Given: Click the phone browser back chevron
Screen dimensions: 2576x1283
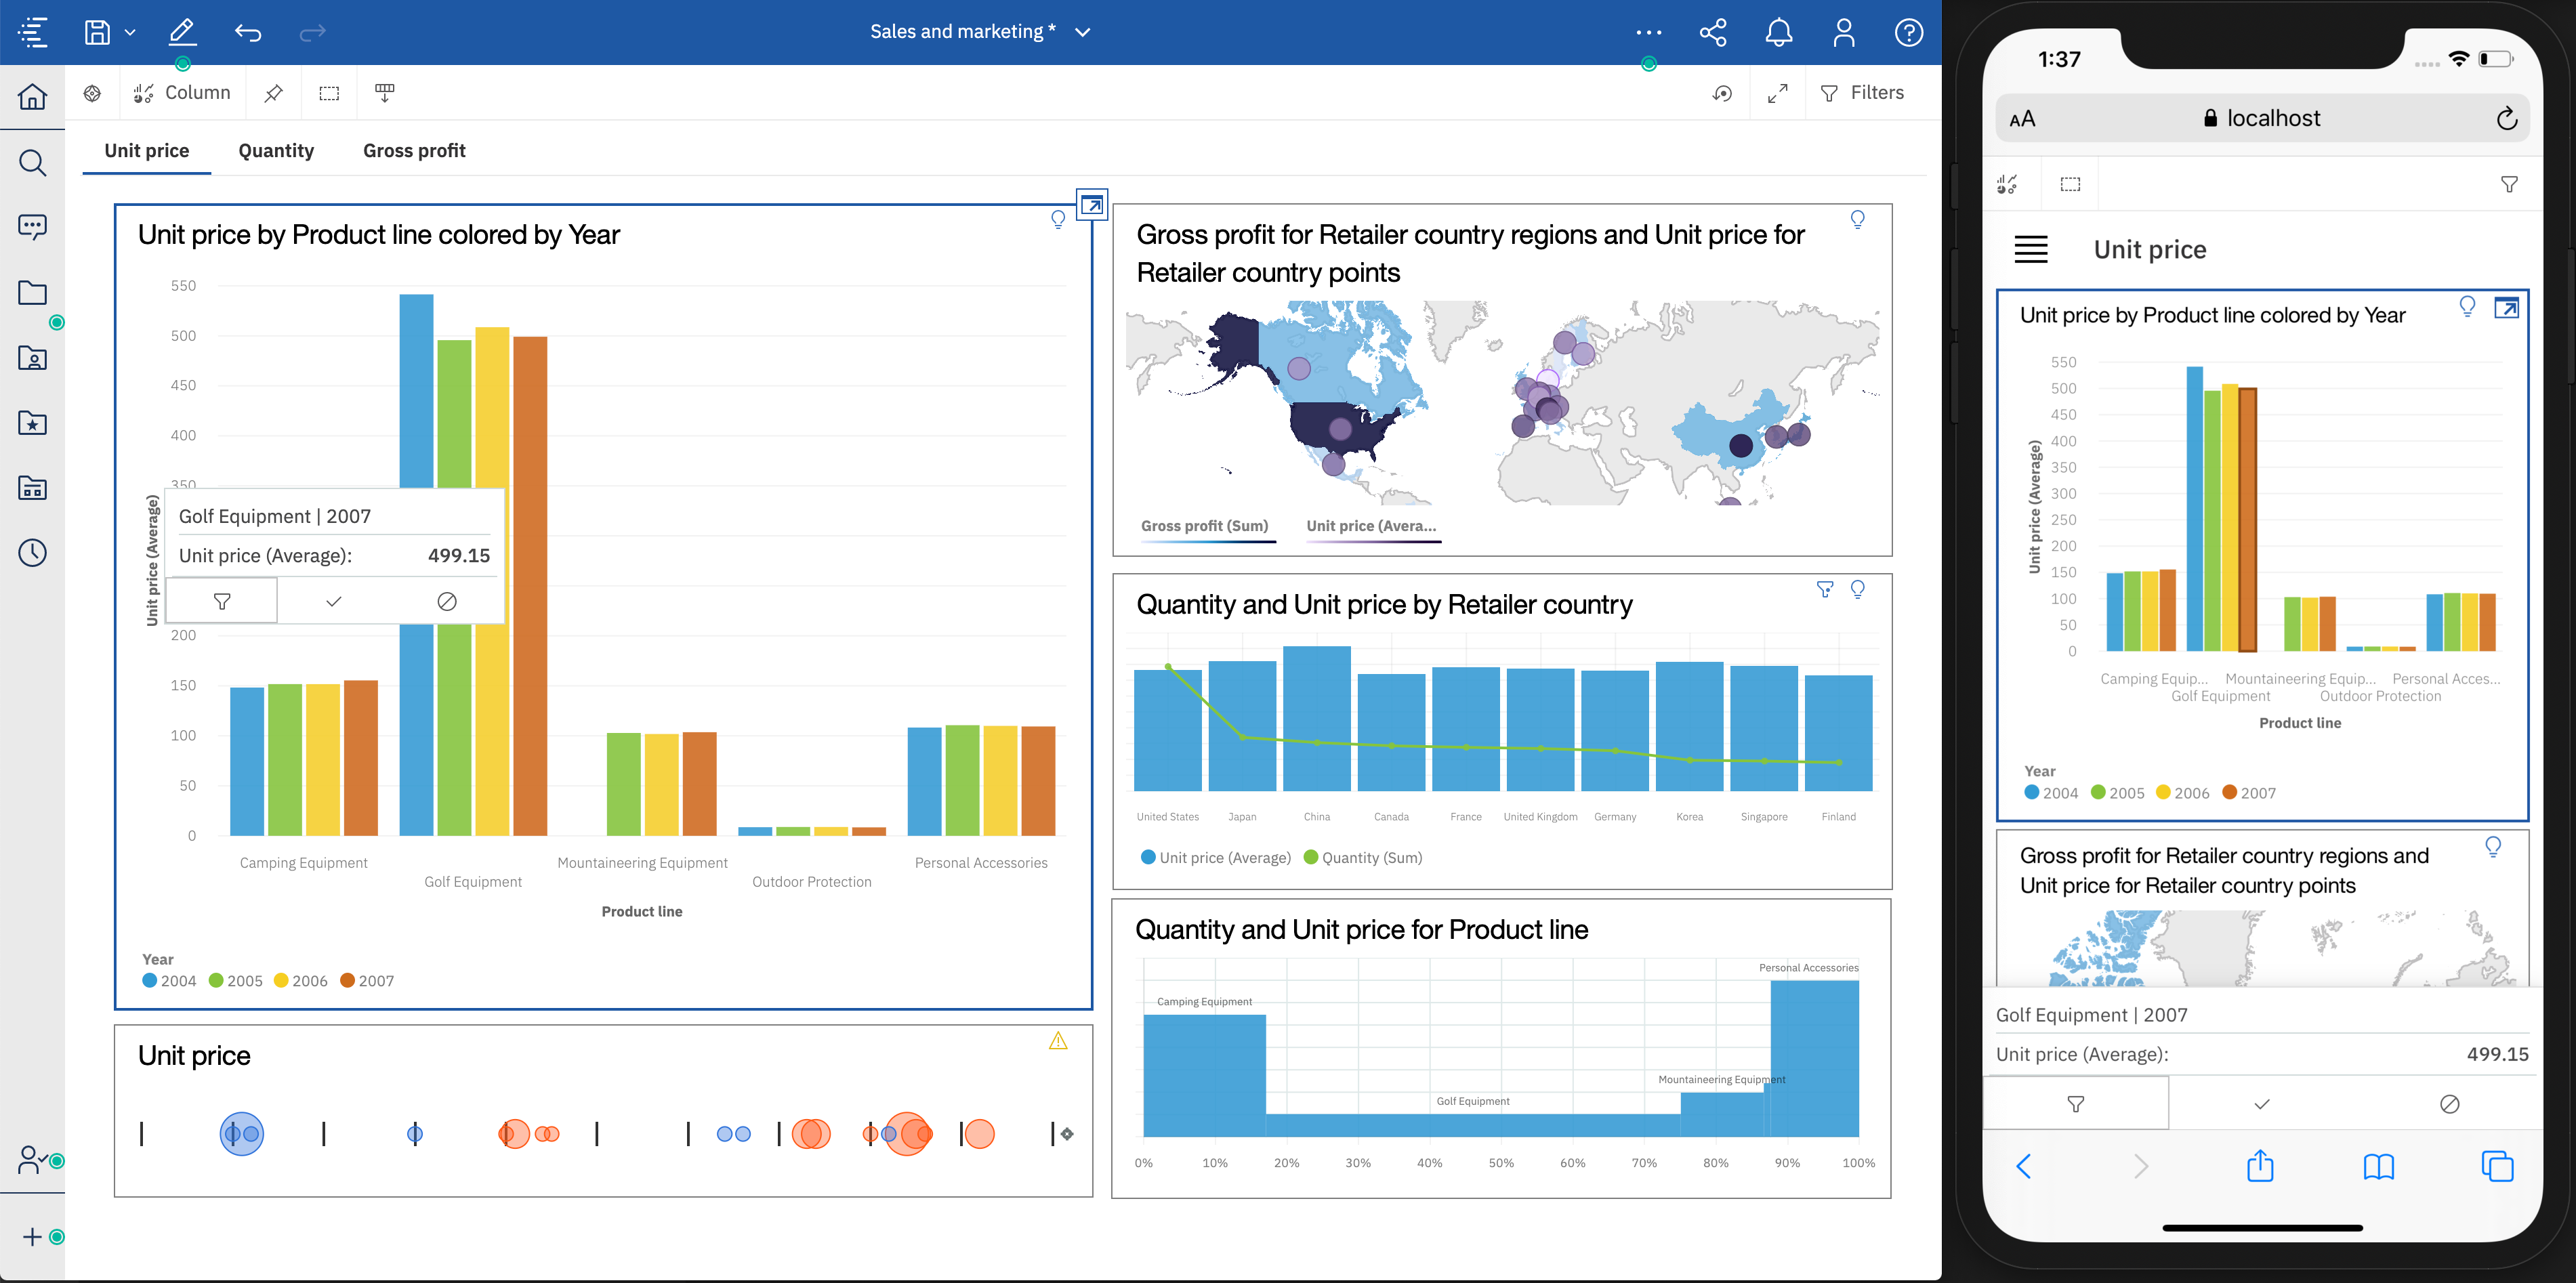Looking at the screenshot, I should [x=2024, y=1166].
